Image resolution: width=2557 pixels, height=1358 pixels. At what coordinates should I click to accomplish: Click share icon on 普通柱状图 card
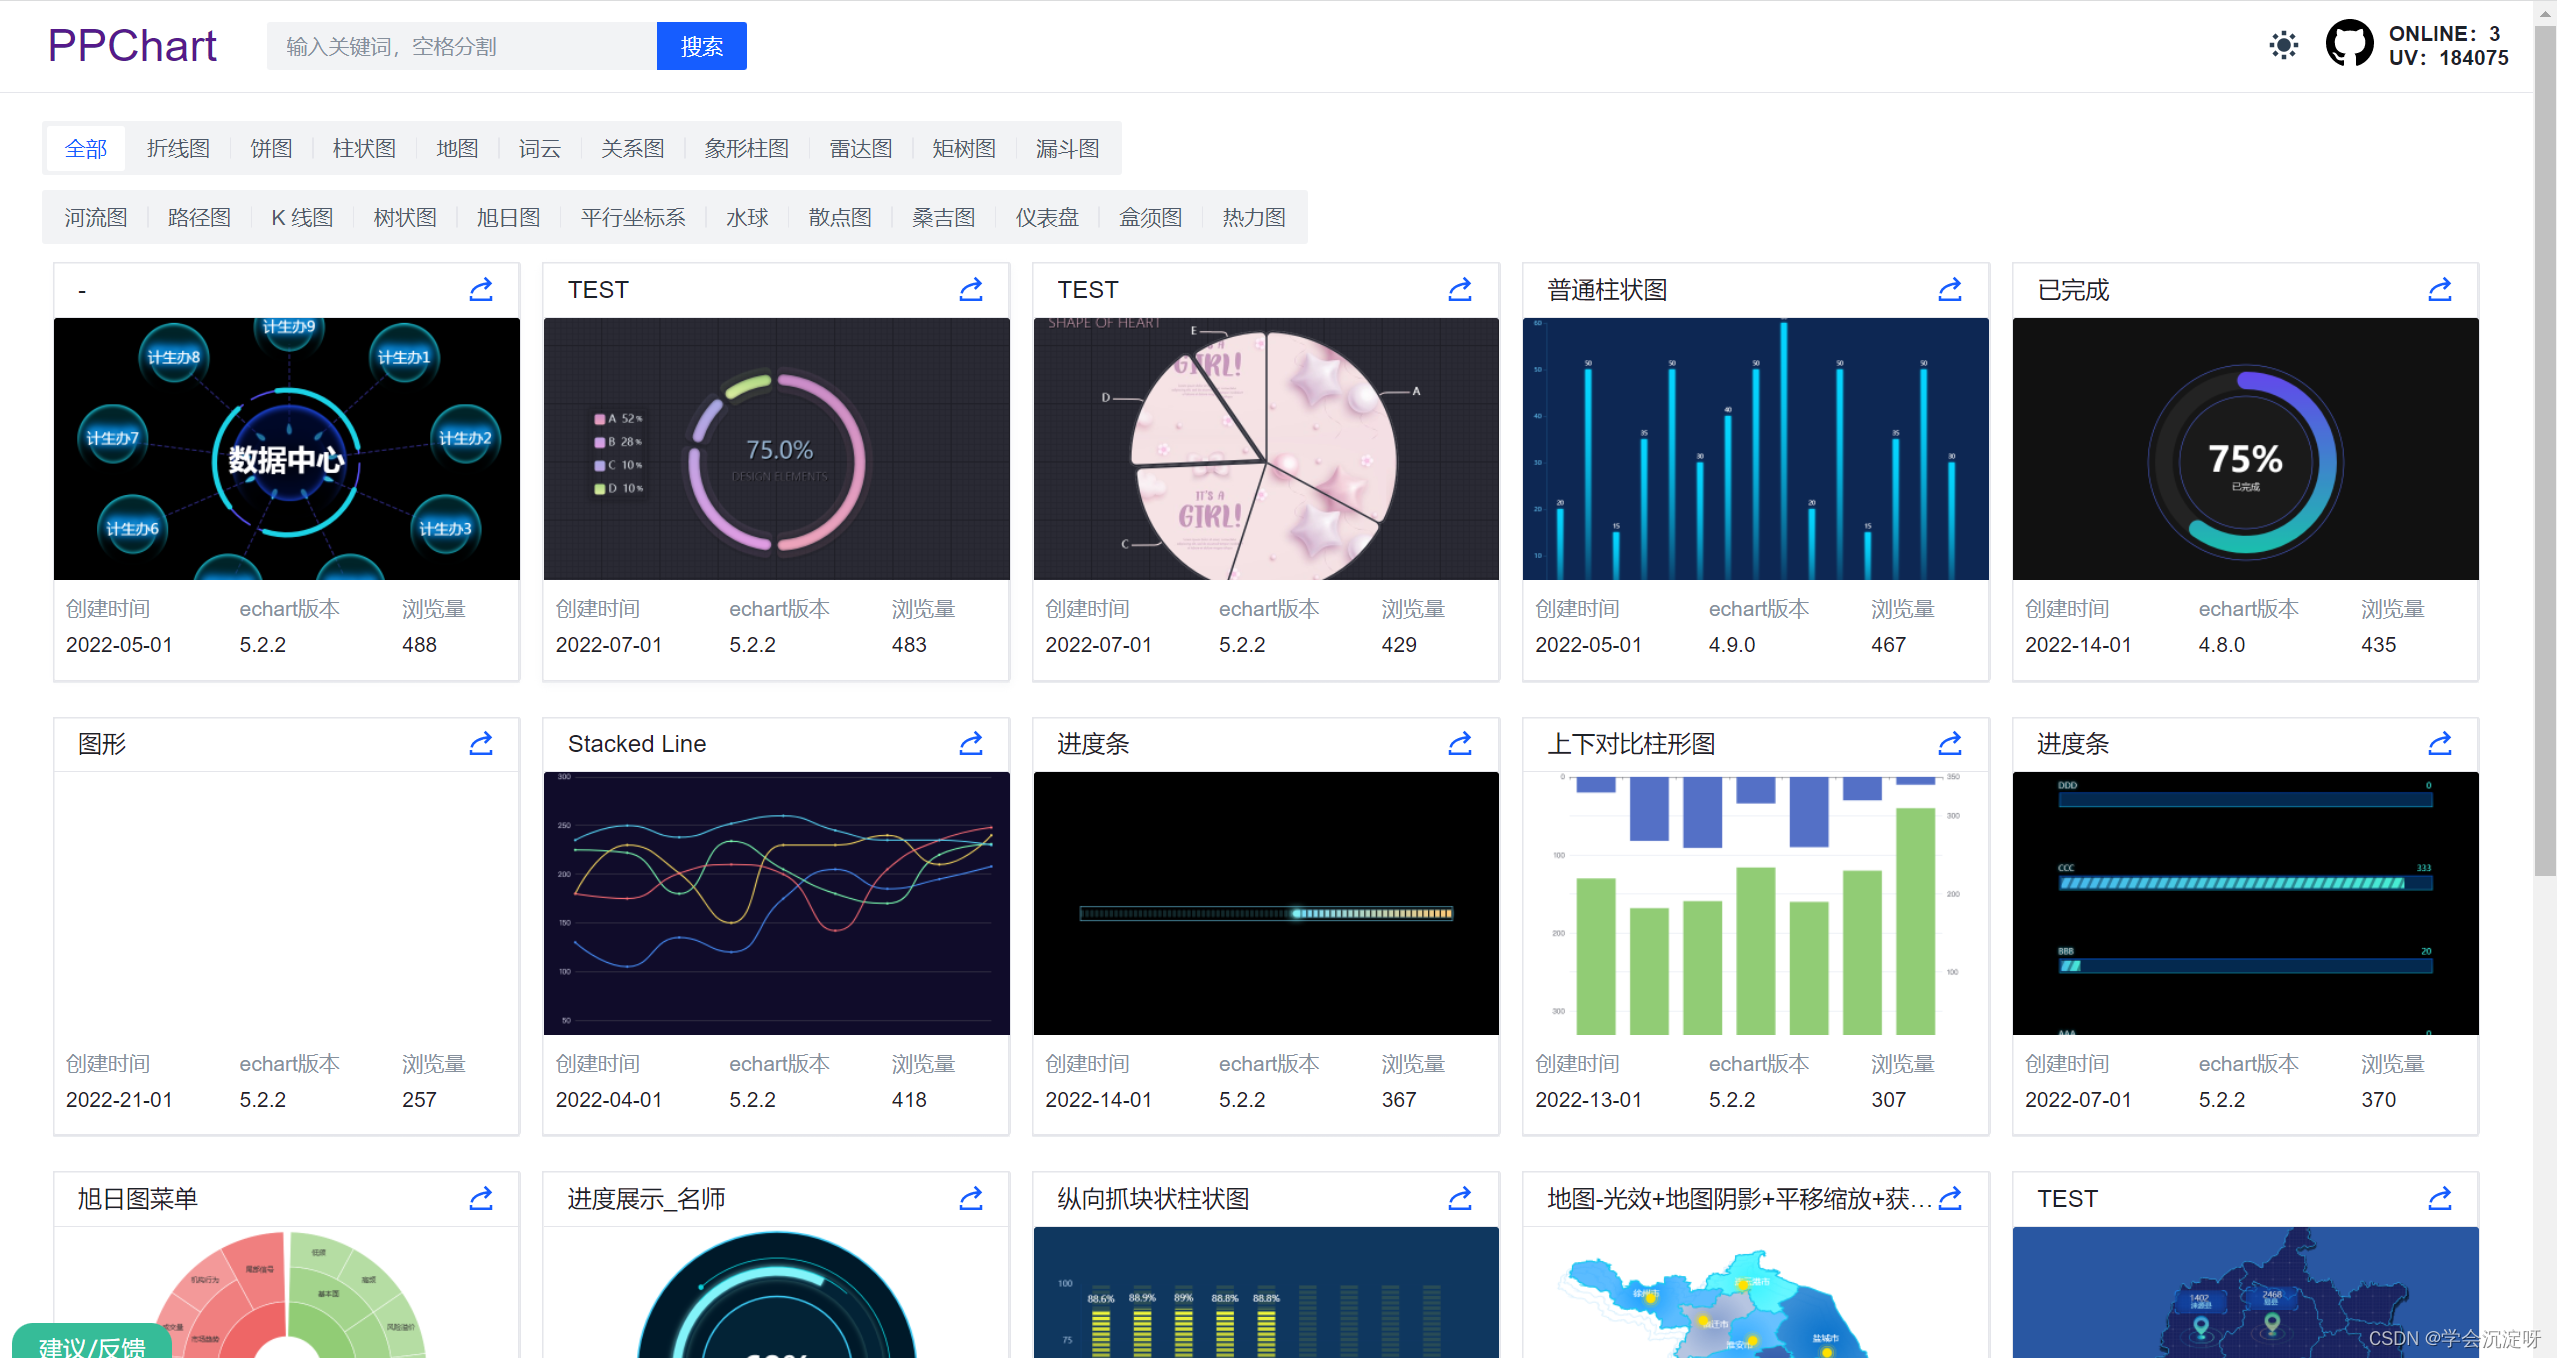click(1949, 290)
